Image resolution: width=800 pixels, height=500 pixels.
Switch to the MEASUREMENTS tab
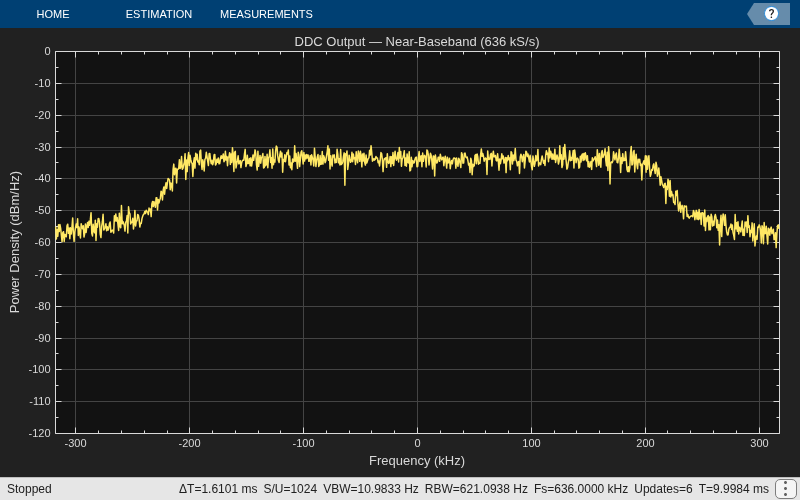pyautogui.click(x=266, y=14)
